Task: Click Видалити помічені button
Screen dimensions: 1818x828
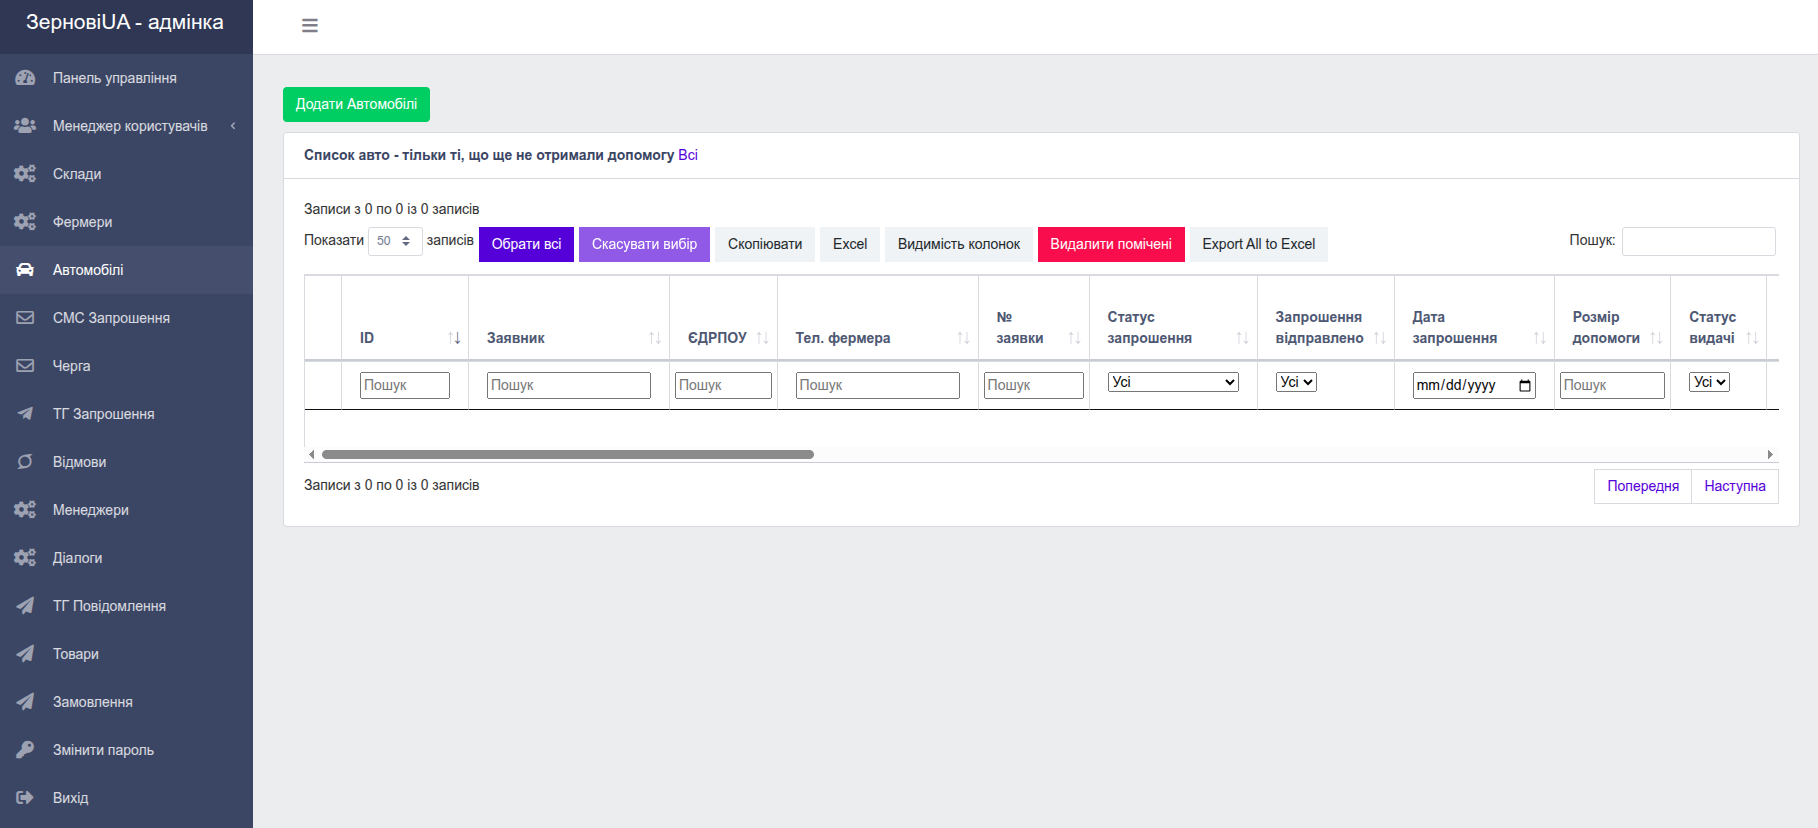Action: coord(1111,244)
